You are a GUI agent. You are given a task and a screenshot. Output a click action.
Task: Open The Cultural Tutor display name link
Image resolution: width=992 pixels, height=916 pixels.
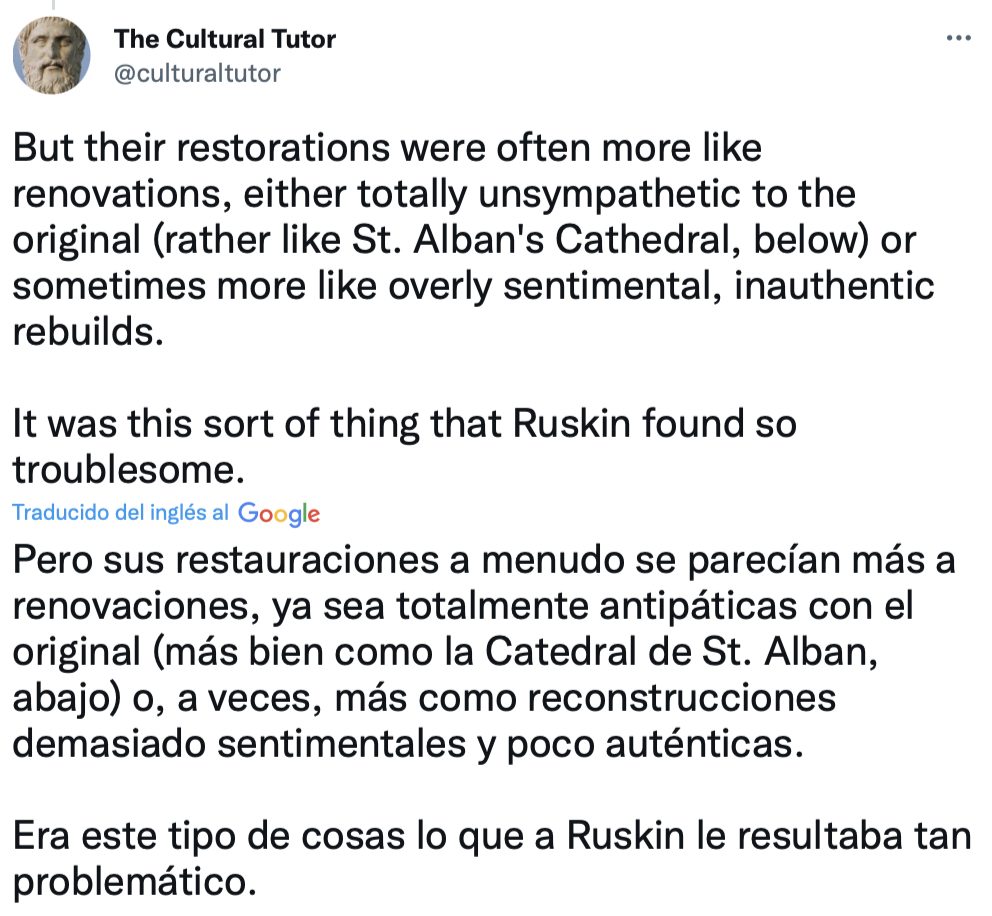[225, 40]
